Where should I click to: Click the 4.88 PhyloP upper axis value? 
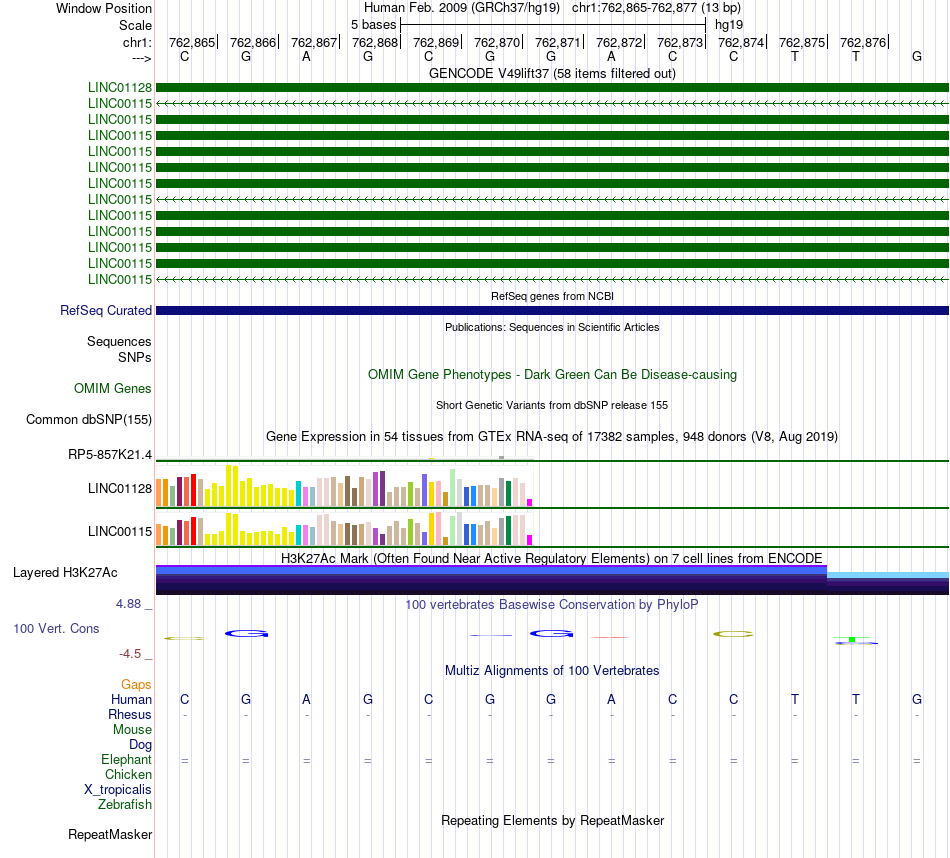pos(128,604)
